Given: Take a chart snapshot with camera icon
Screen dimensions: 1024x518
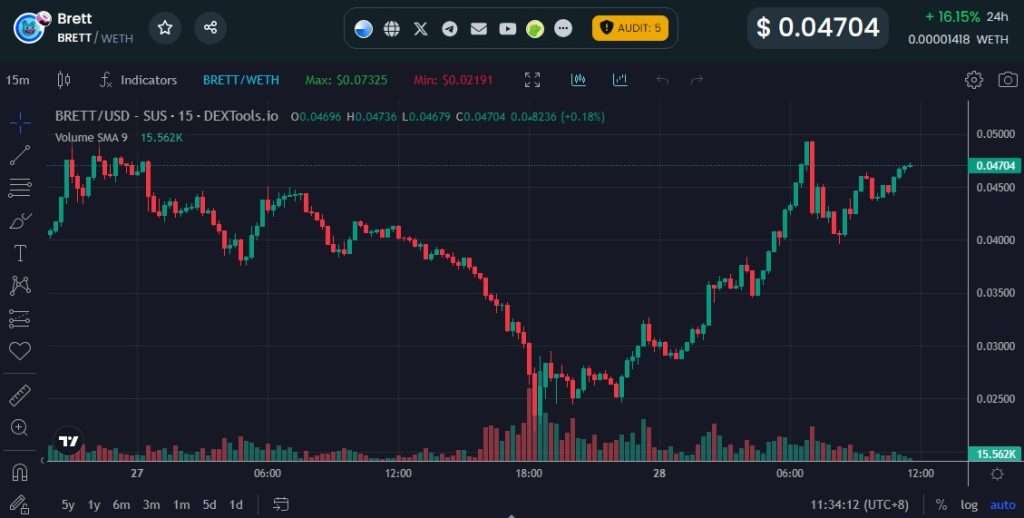Looking at the screenshot, I should point(1007,80).
